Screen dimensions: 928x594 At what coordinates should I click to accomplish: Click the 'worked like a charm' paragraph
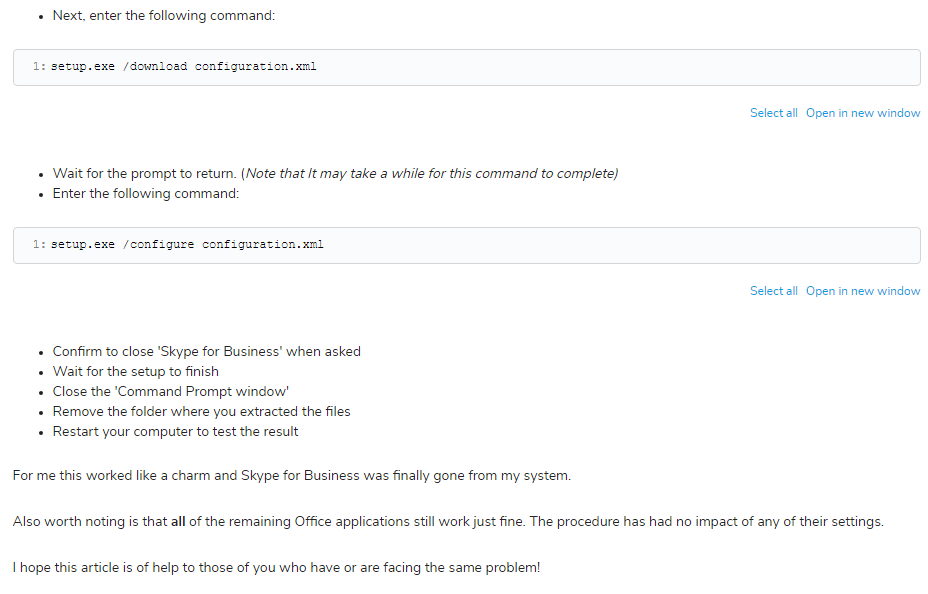(292, 476)
